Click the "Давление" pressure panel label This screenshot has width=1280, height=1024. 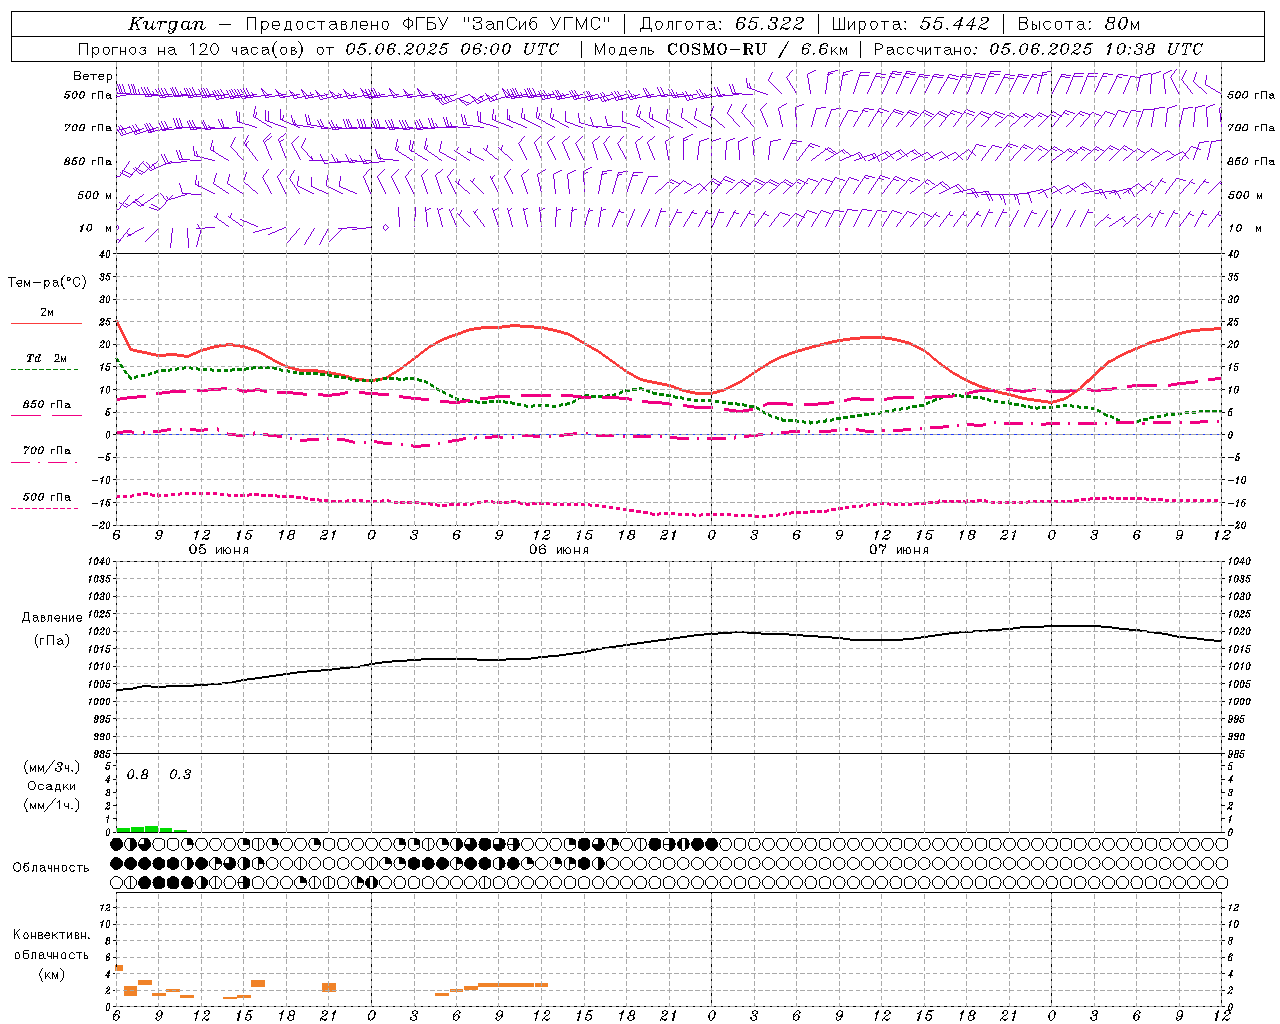(x=52, y=618)
